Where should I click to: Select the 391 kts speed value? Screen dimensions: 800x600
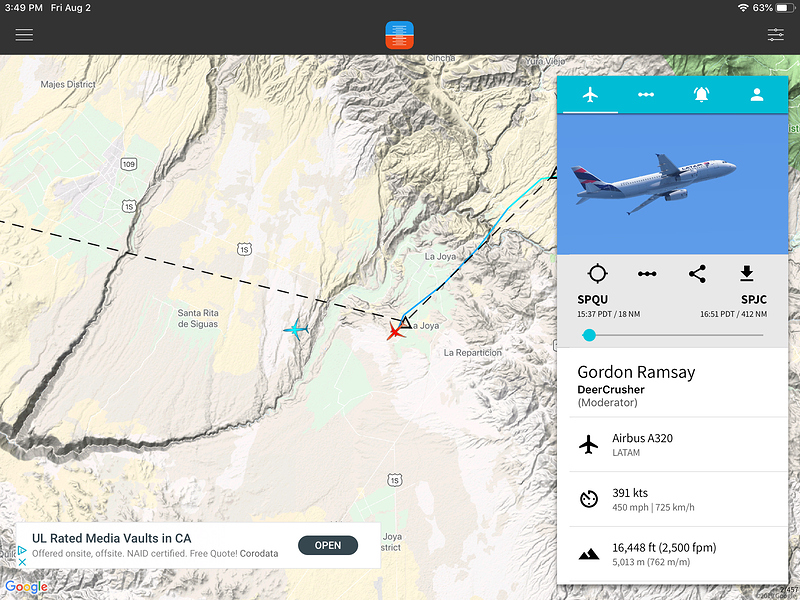630,493
